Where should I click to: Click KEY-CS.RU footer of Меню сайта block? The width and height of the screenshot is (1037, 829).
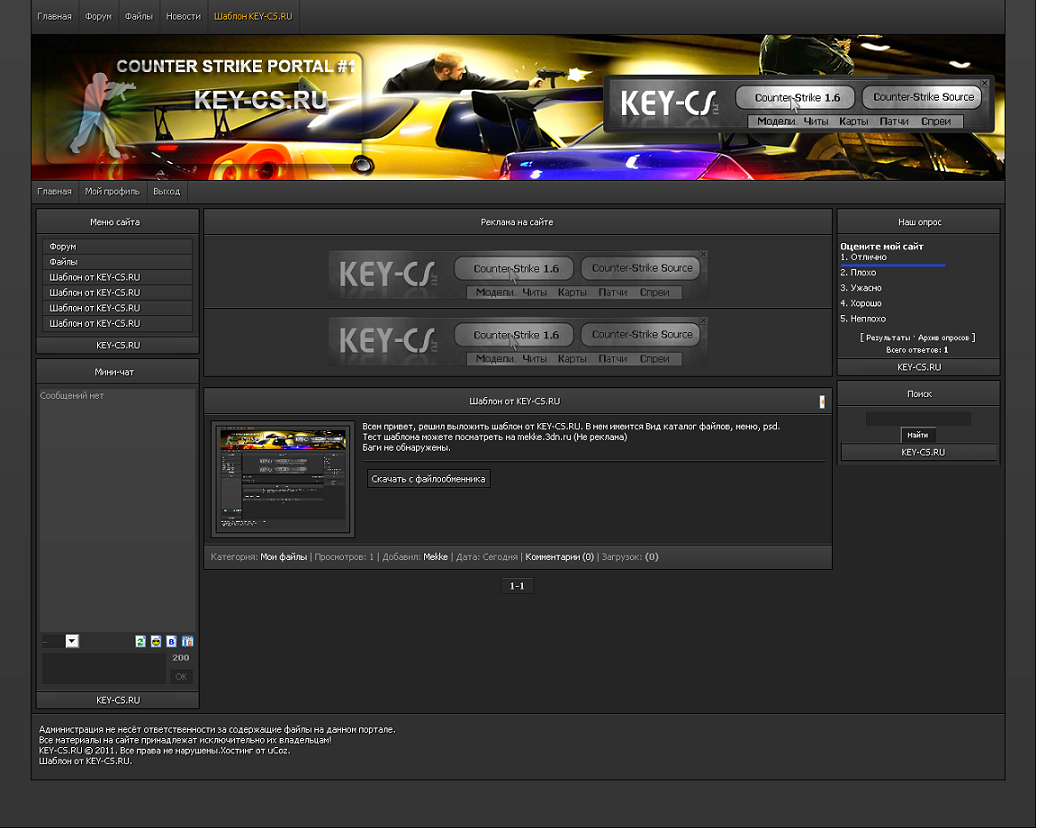[118, 345]
